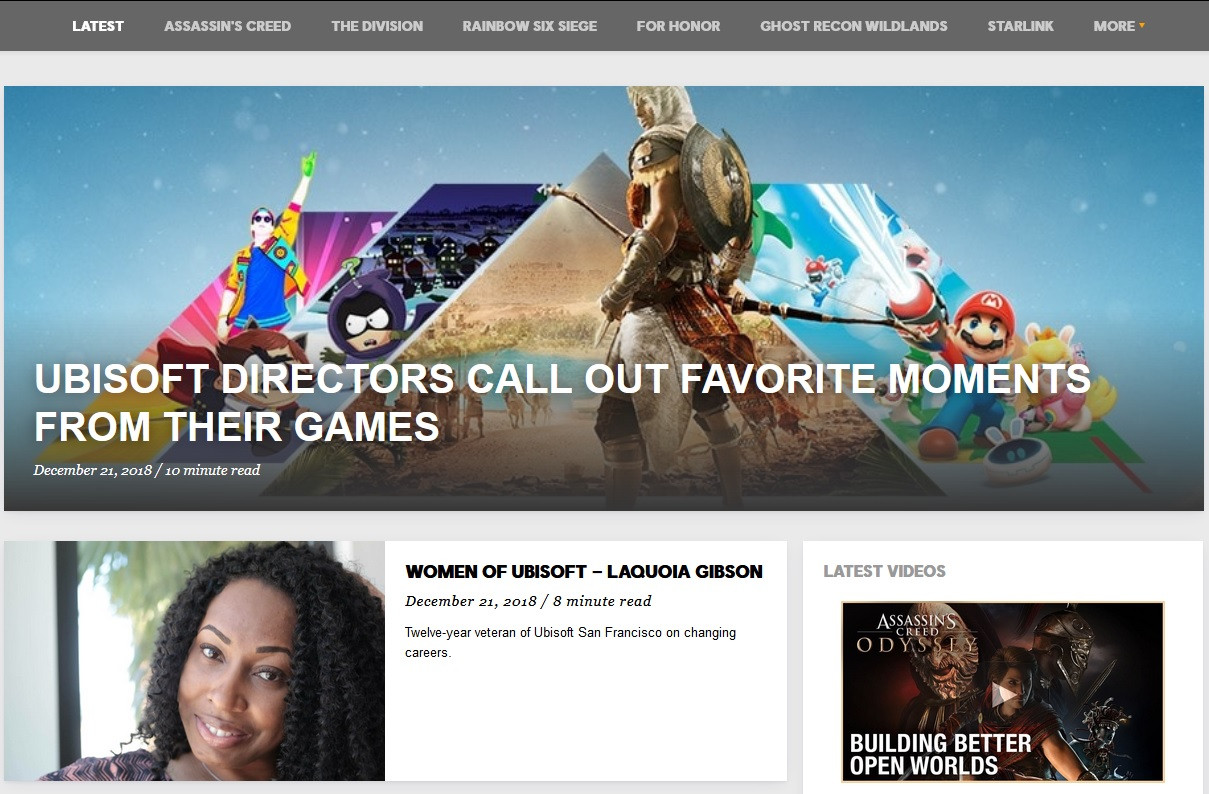The width and height of the screenshot is (1209, 794).
Task: Click the Laquoia Gibson portrait photo
Action: (x=194, y=661)
